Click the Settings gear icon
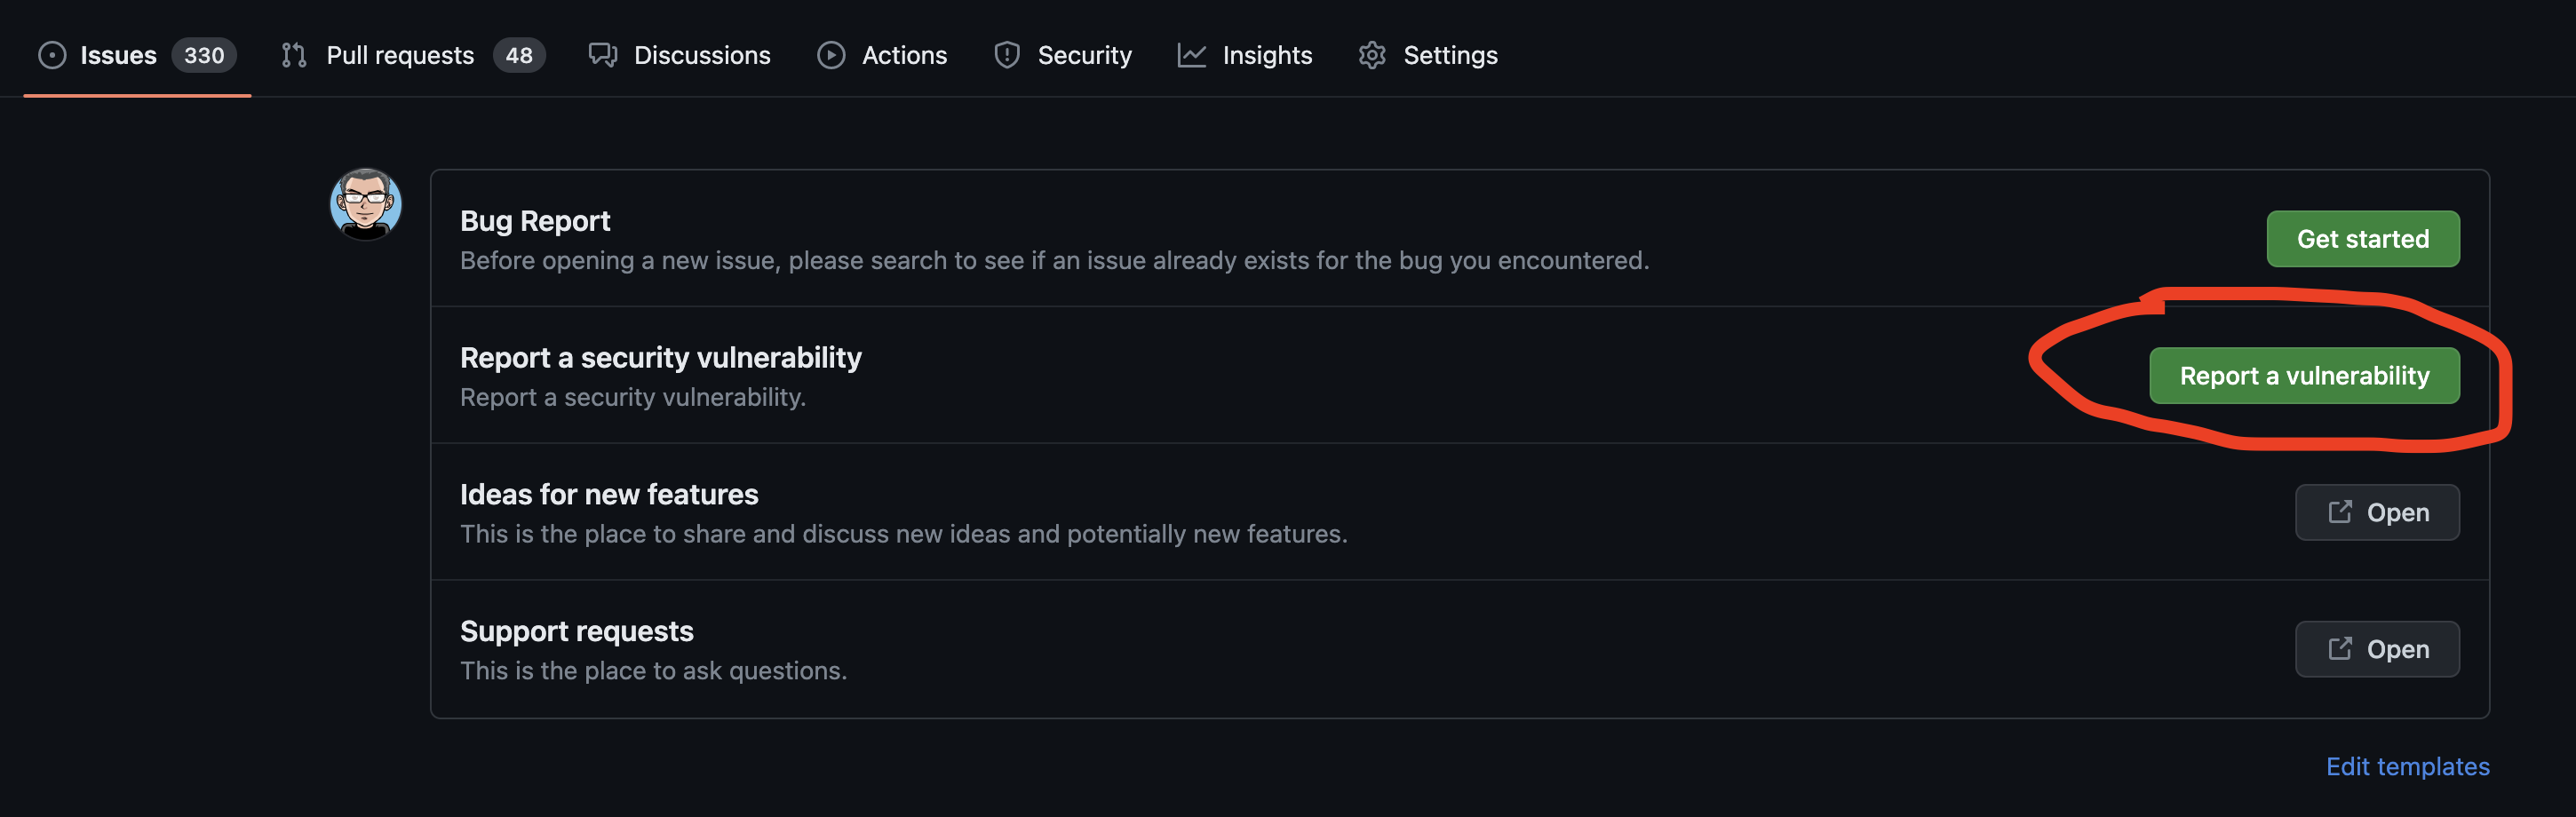The image size is (2576, 817). (x=1372, y=55)
